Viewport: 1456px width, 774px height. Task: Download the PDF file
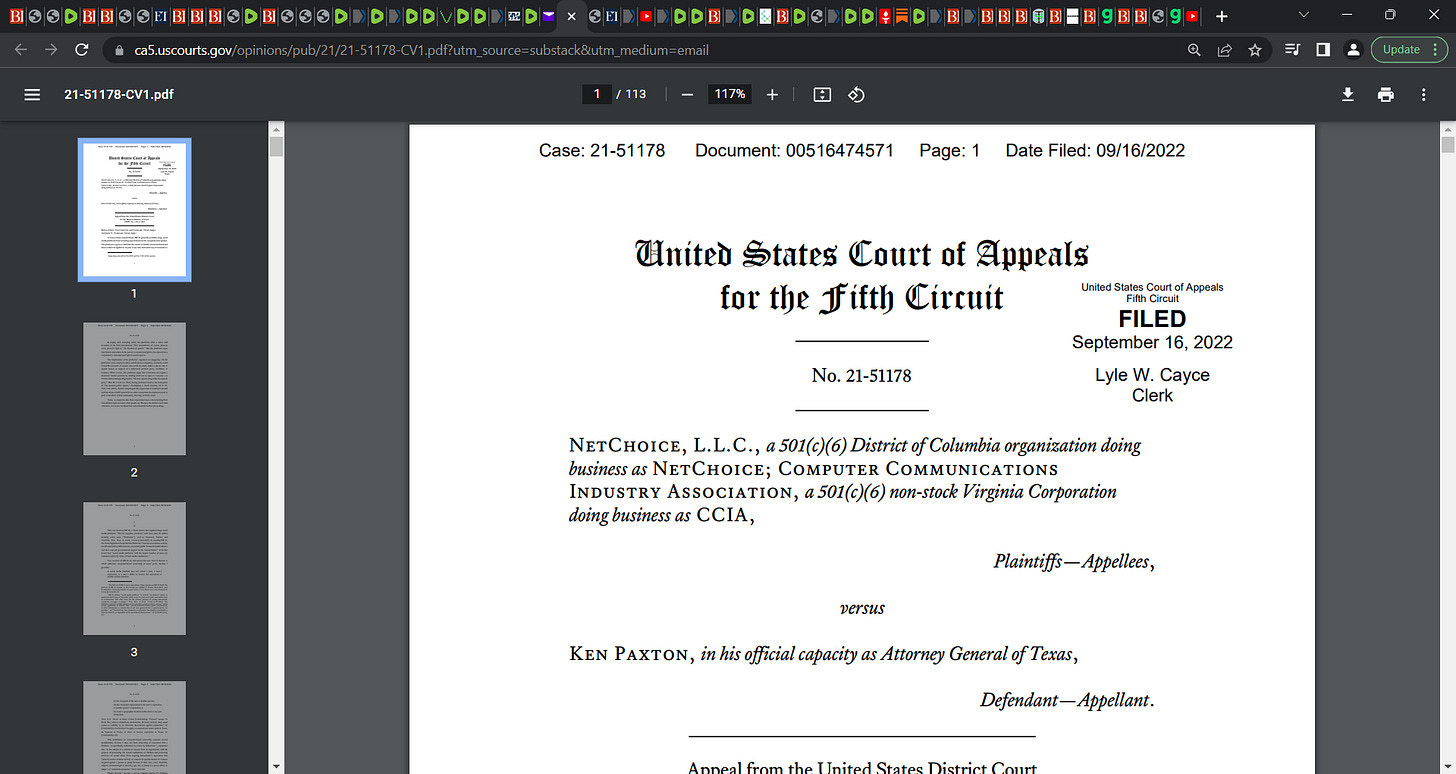(1348, 94)
